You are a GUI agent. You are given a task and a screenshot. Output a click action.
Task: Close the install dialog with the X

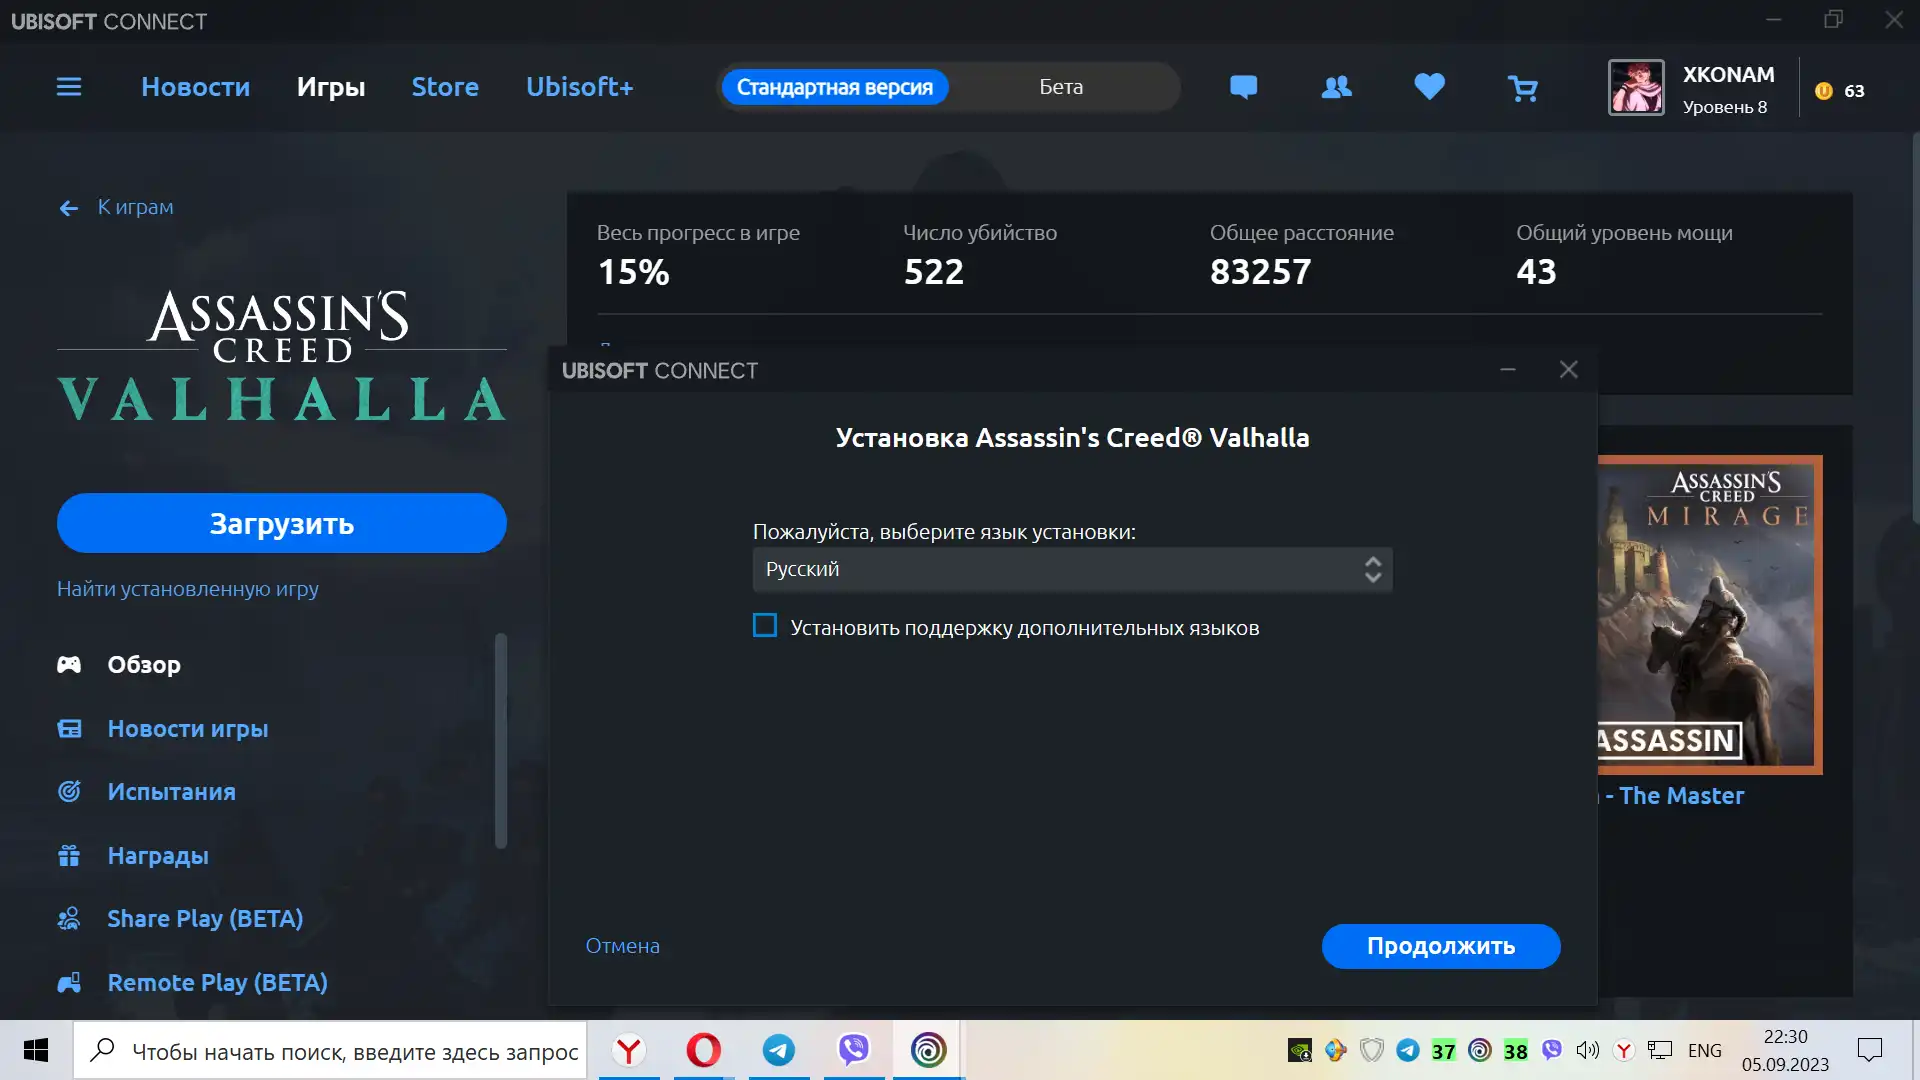tap(1568, 370)
